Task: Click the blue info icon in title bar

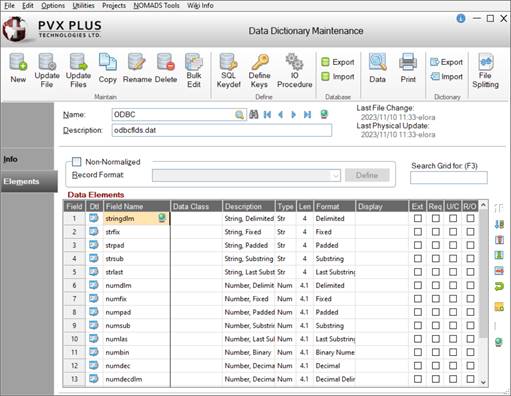Action: pos(461,19)
